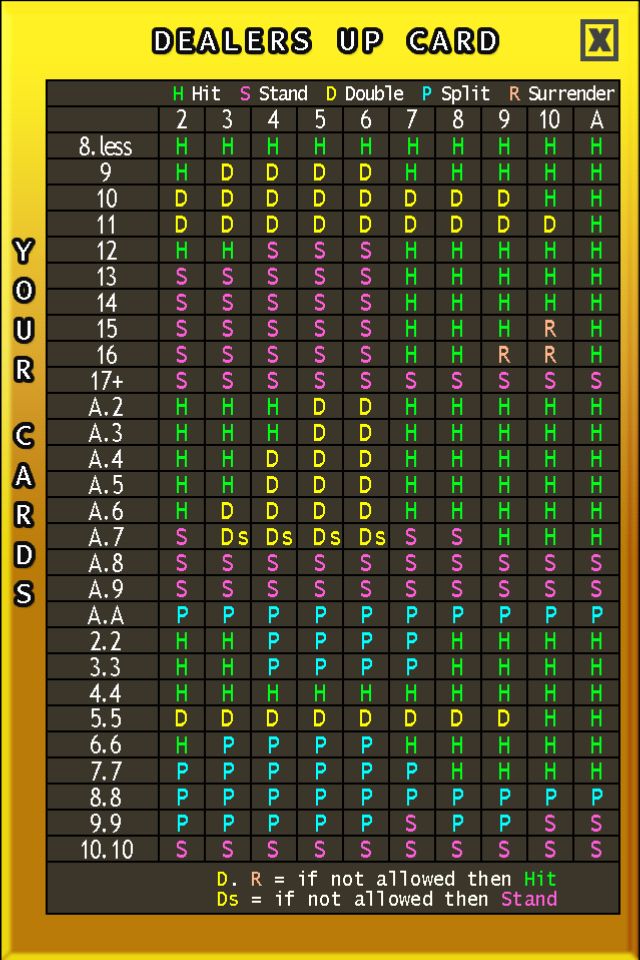
Task: Click the 'DEALERS UP CARD' title
Action: click(325, 41)
